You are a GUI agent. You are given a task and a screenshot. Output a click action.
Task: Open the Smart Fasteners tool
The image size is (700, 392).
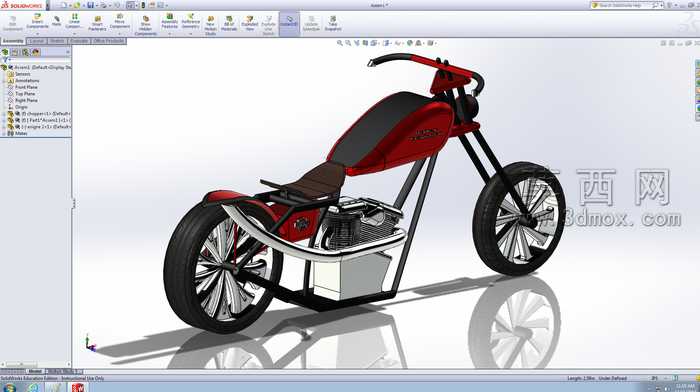97,24
